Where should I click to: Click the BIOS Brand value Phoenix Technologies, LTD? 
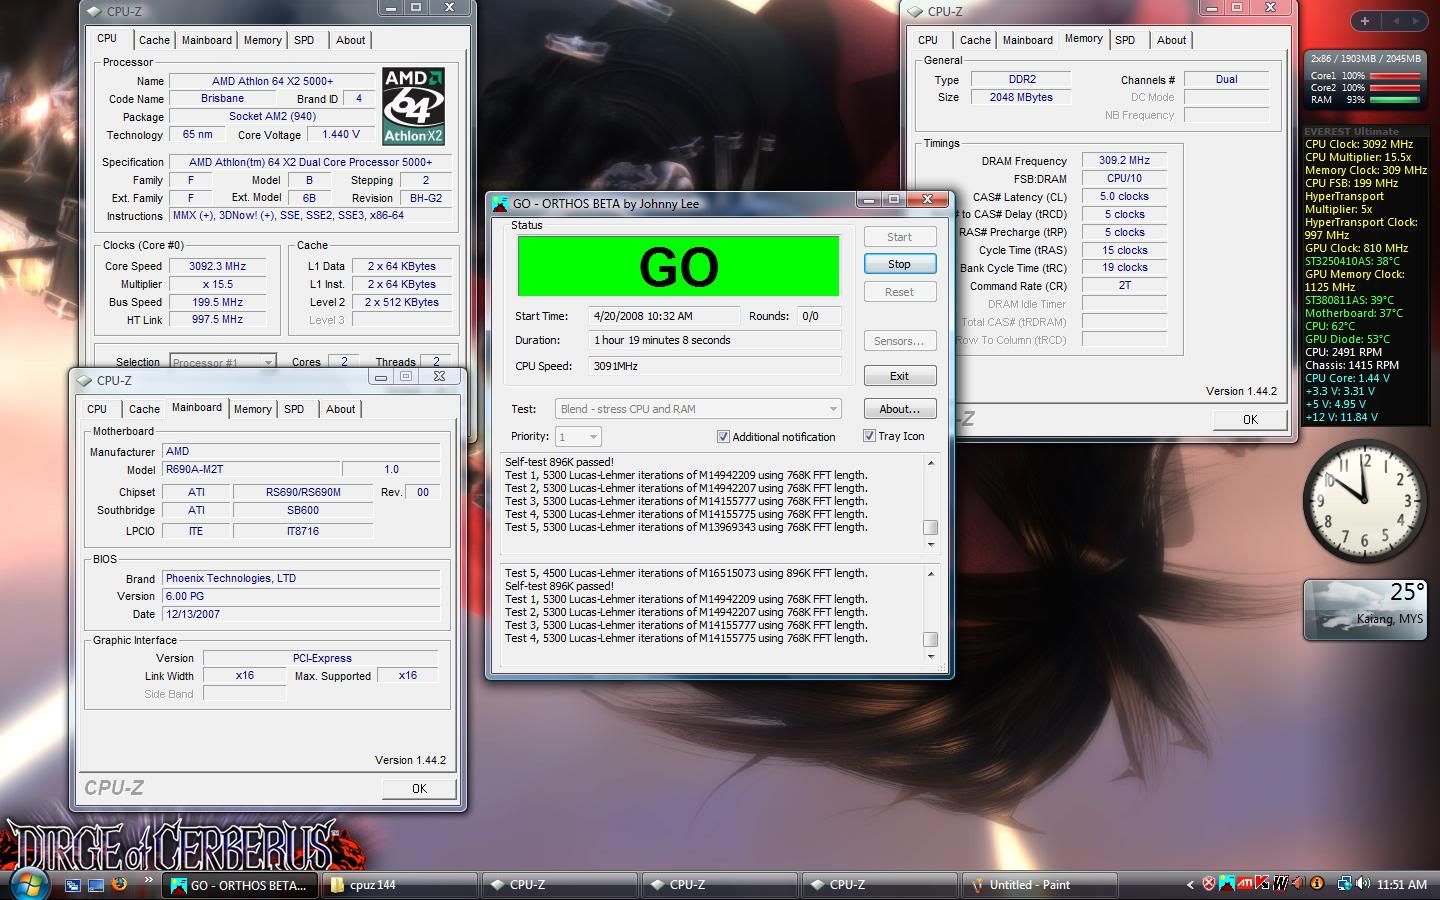[301, 578]
